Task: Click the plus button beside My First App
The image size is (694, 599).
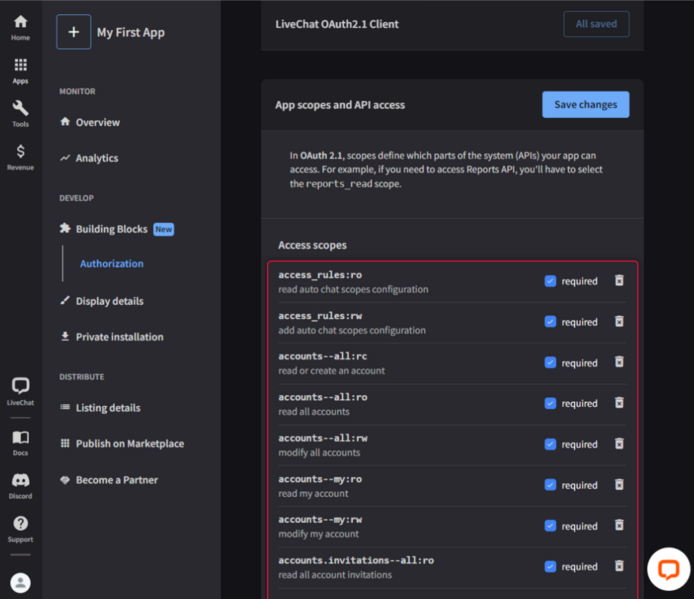Action: [x=74, y=32]
